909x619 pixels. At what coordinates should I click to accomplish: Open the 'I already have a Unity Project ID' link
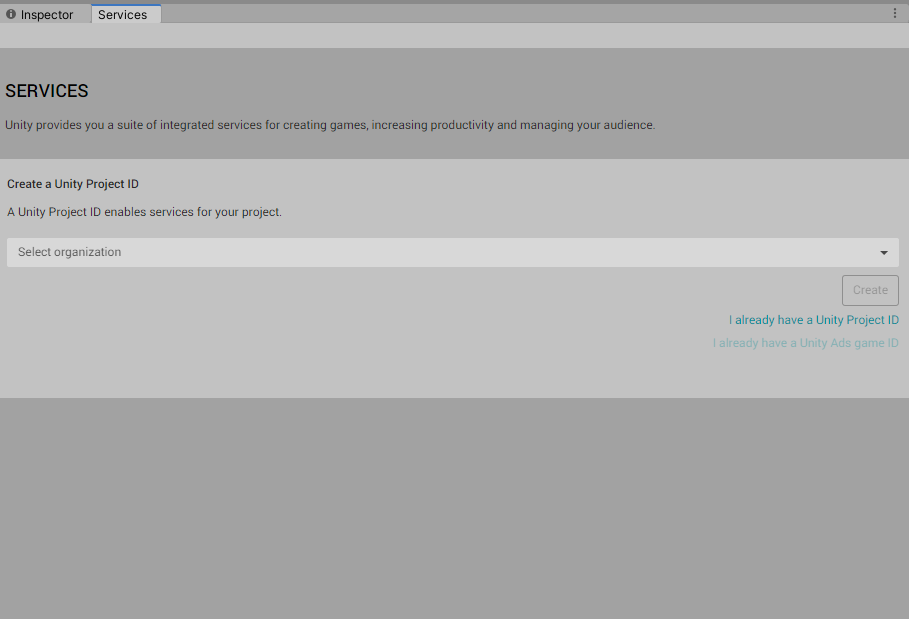click(814, 320)
